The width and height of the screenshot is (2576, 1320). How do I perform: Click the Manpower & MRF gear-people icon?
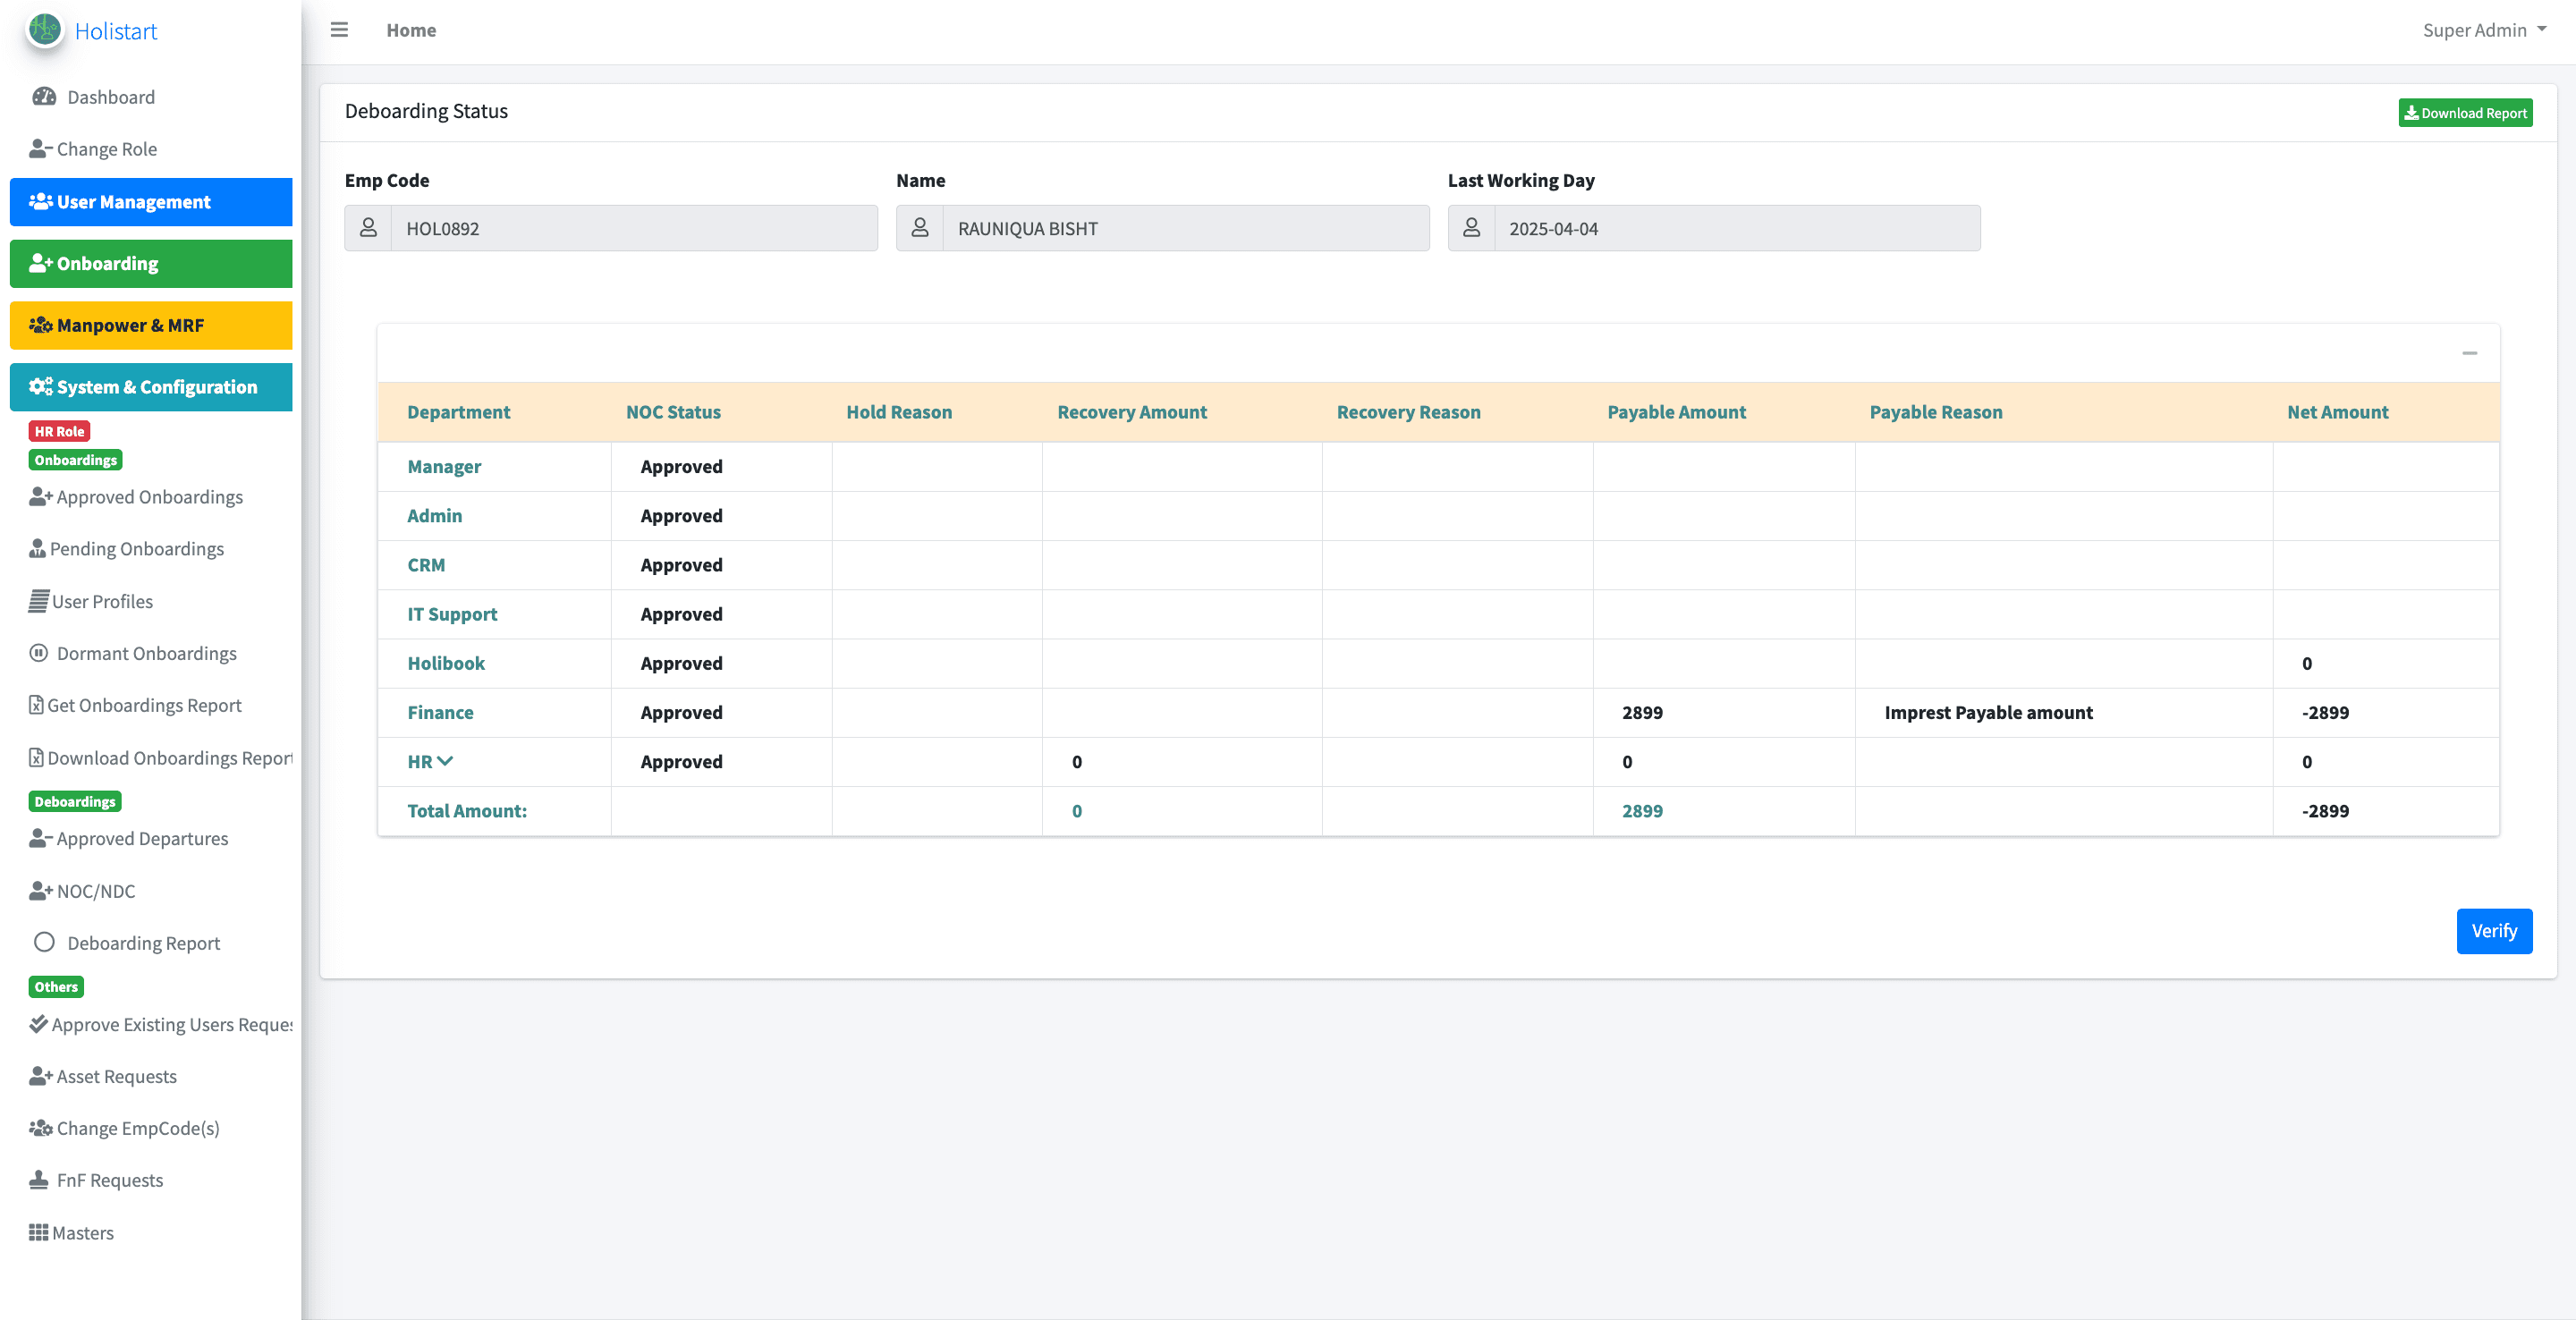tap(39, 325)
